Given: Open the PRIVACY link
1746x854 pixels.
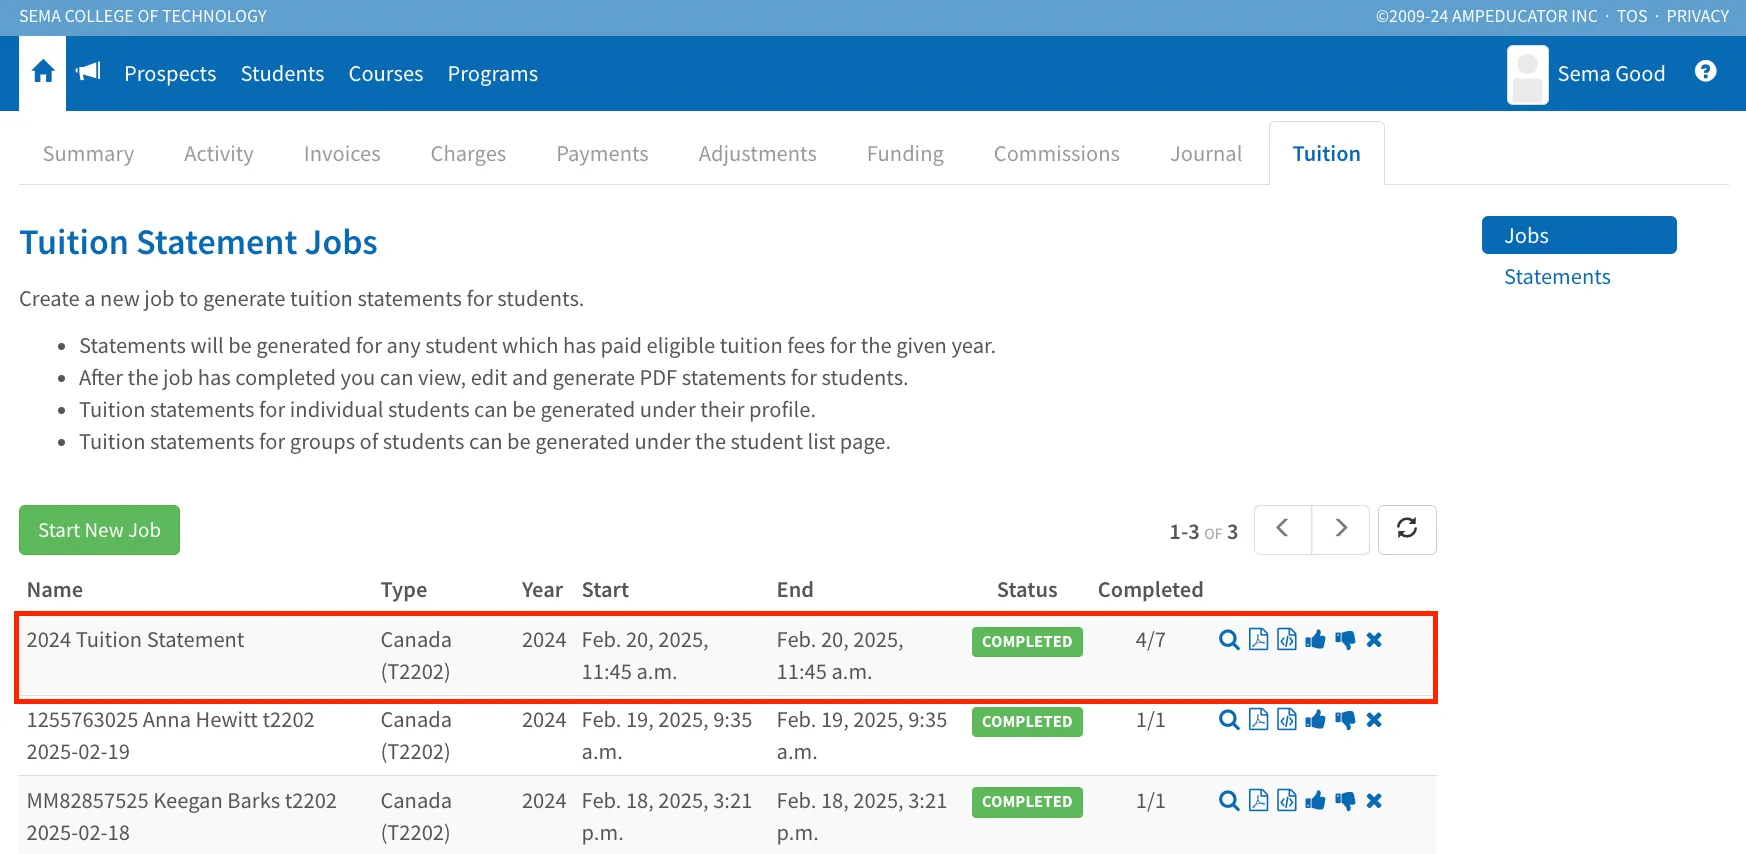Looking at the screenshot, I should (x=1697, y=16).
